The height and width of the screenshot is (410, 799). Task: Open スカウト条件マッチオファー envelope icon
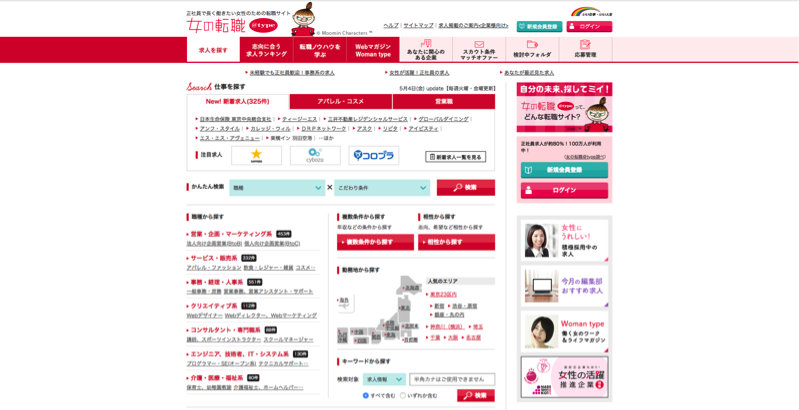(478, 50)
